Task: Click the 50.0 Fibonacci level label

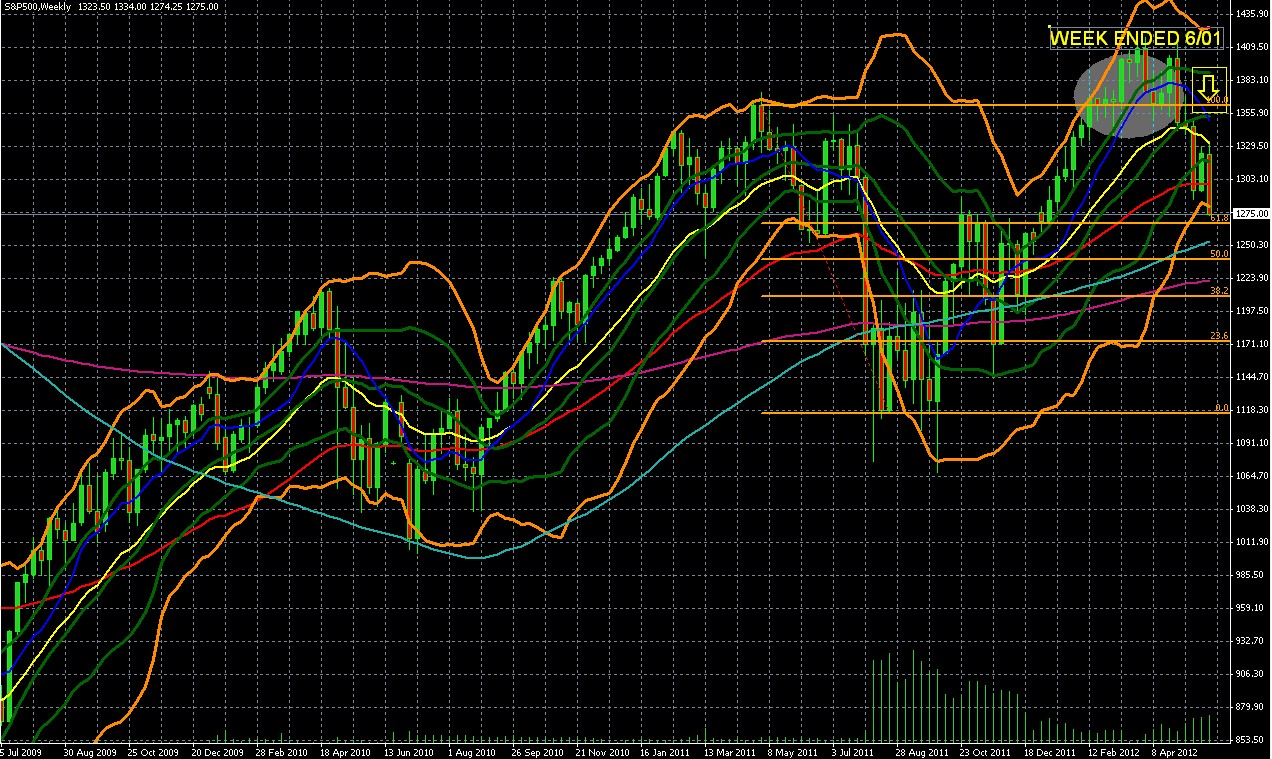Action: point(1218,254)
